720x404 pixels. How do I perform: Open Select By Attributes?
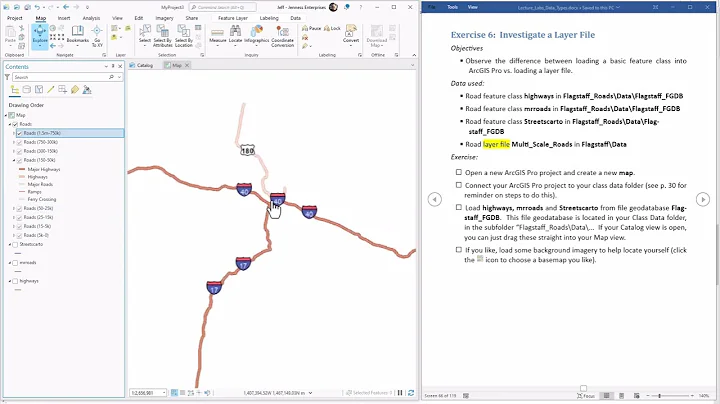[163, 36]
